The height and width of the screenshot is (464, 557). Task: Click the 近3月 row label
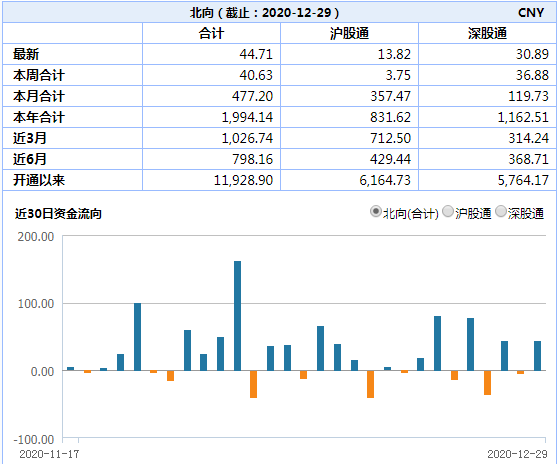tap(30, 138)
